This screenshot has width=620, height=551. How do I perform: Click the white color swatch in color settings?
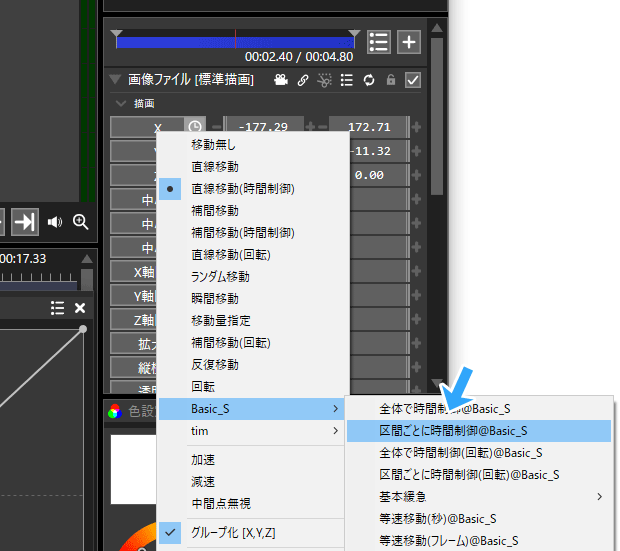point(133,470)
